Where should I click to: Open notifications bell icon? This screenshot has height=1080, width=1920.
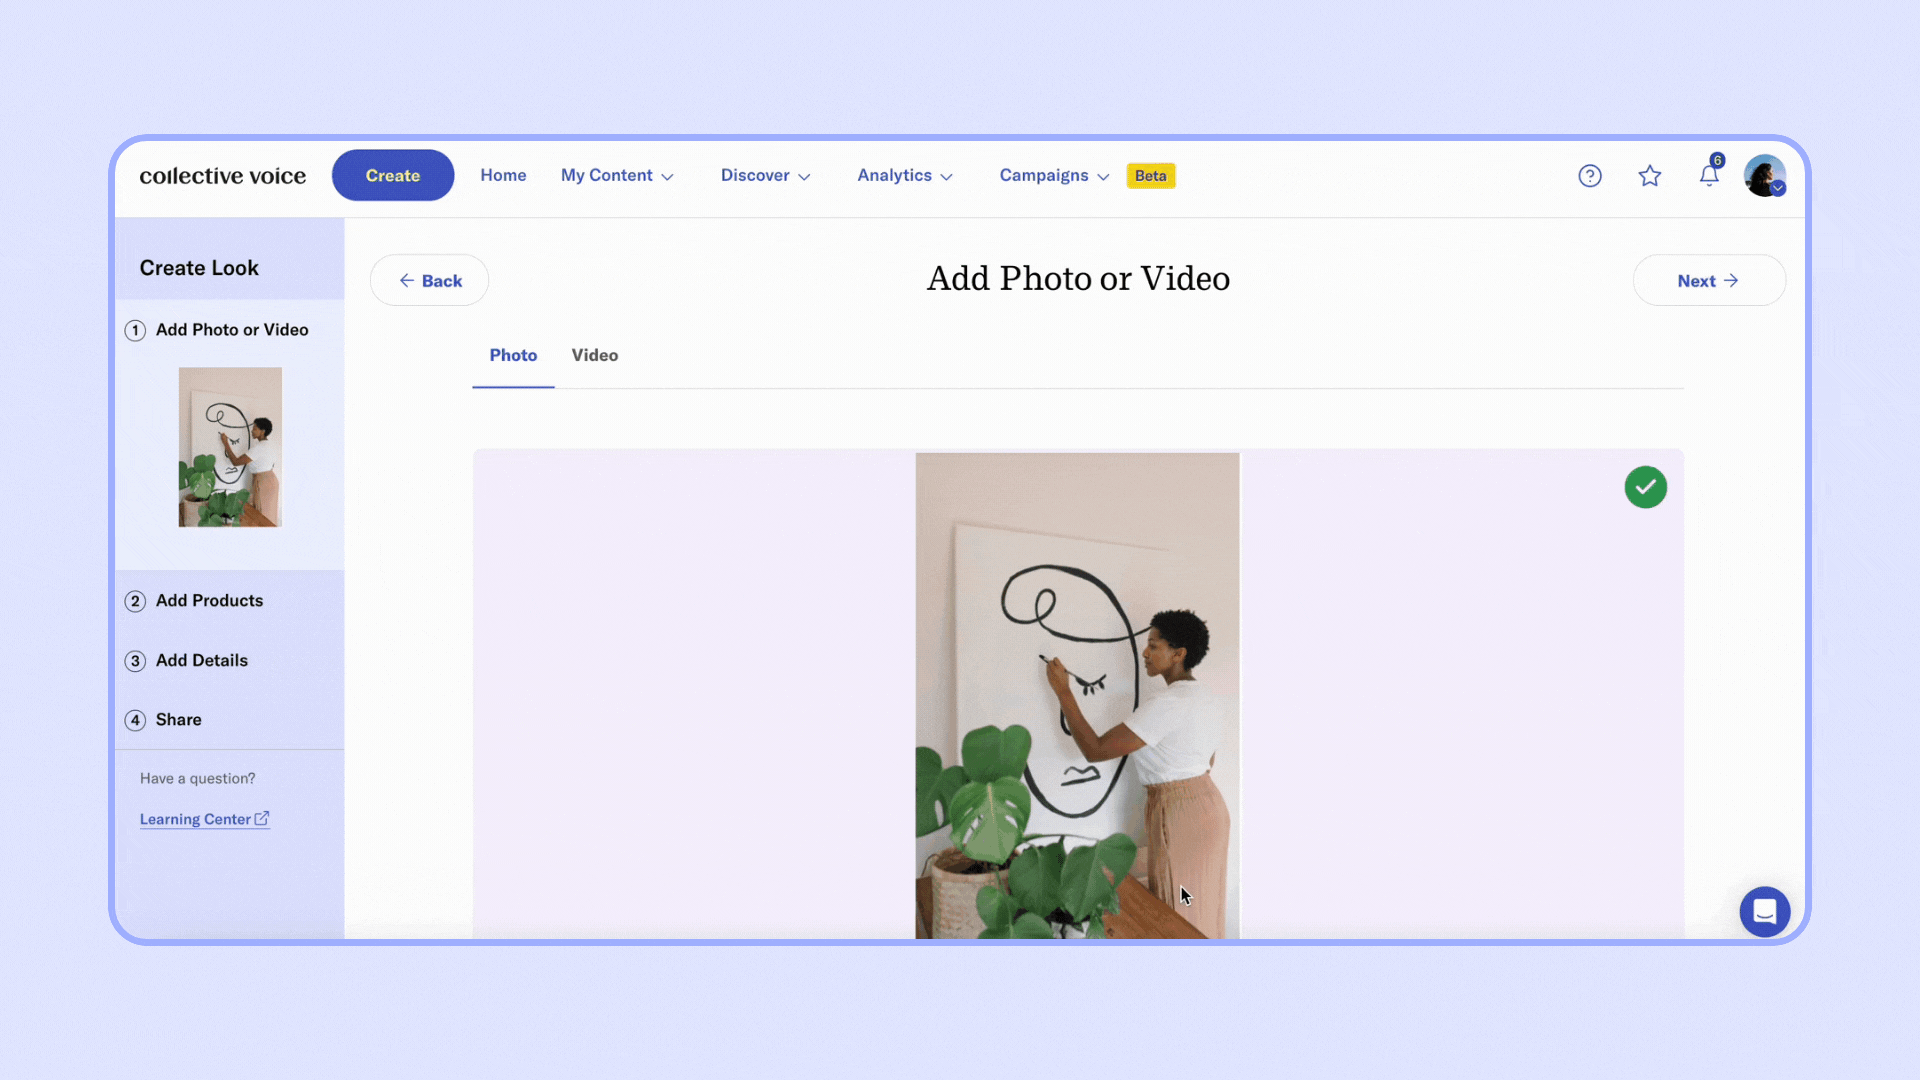[x=1710, y=174]
